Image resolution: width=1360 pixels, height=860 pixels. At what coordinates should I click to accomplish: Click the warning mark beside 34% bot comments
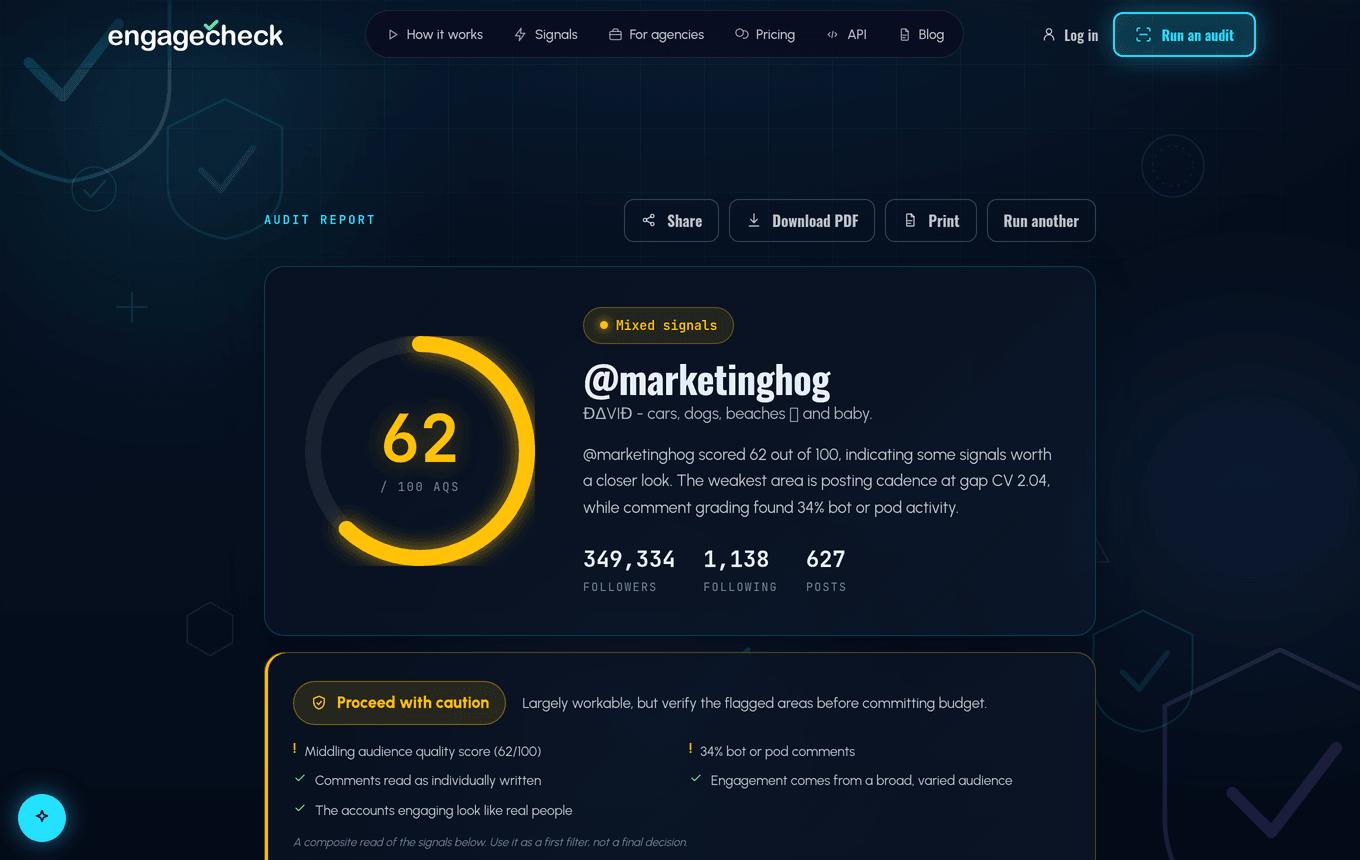(690, 749)
